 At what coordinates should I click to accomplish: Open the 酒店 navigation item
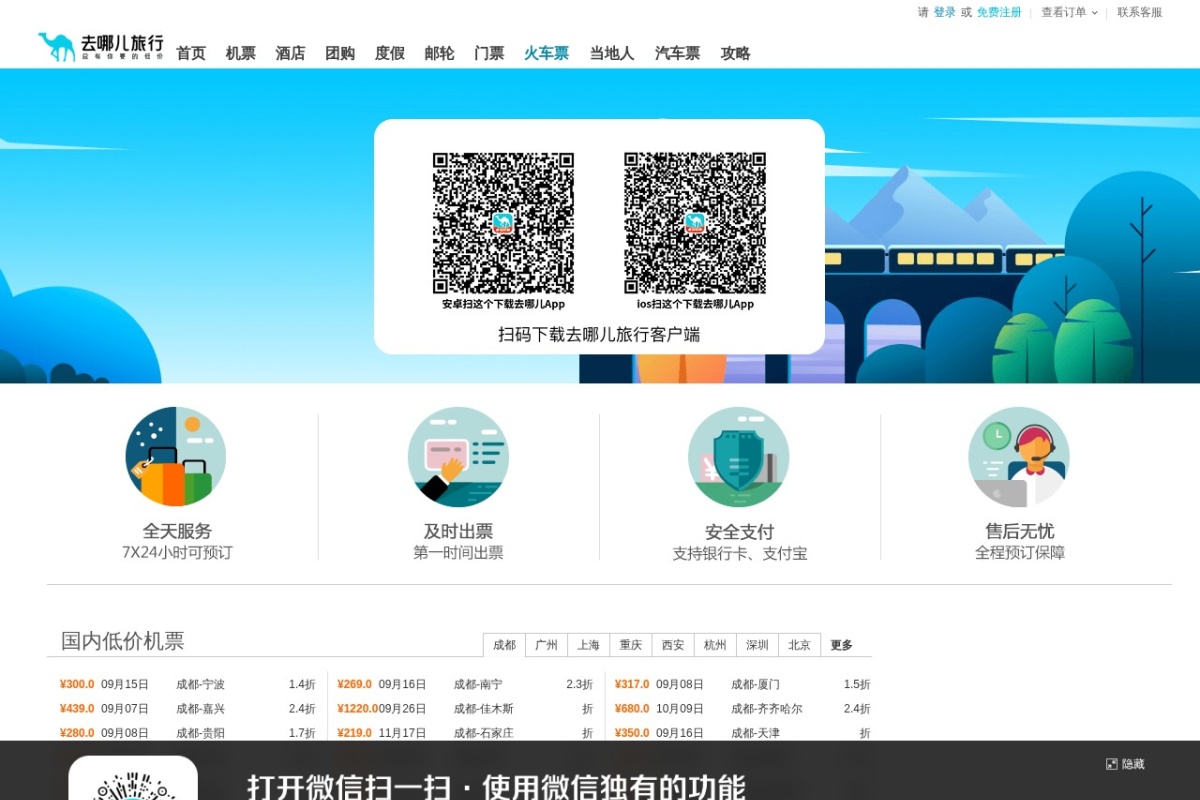290,53
